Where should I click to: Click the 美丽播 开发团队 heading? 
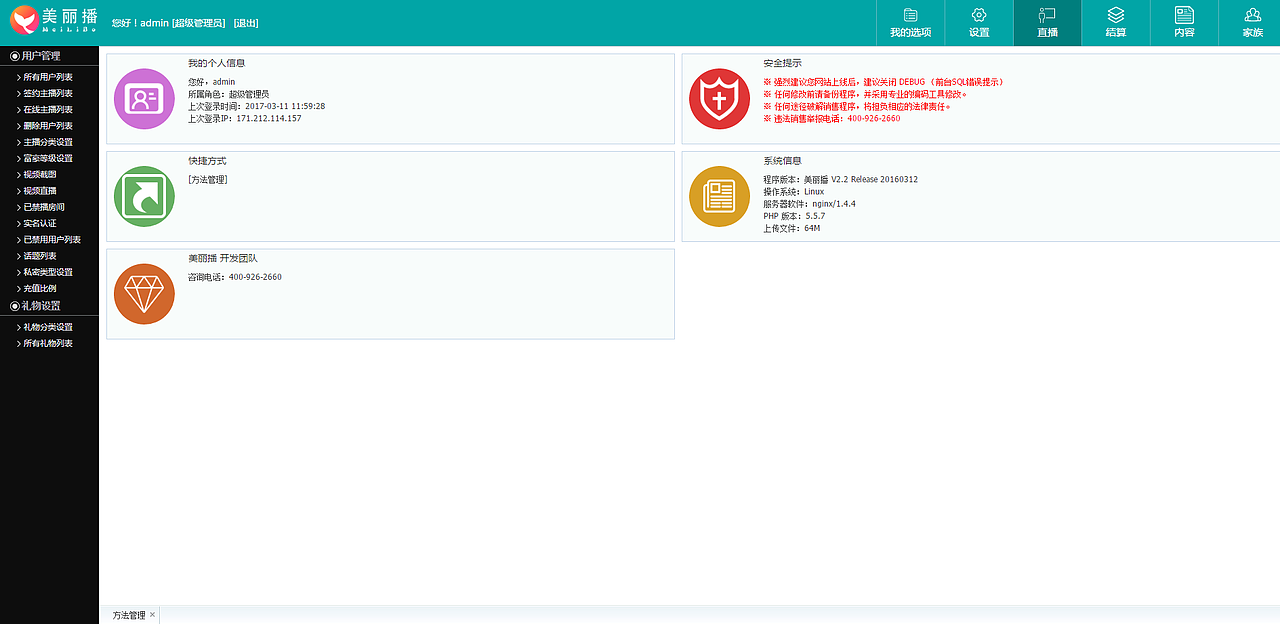pyautogui.click(x=223, y=258)
